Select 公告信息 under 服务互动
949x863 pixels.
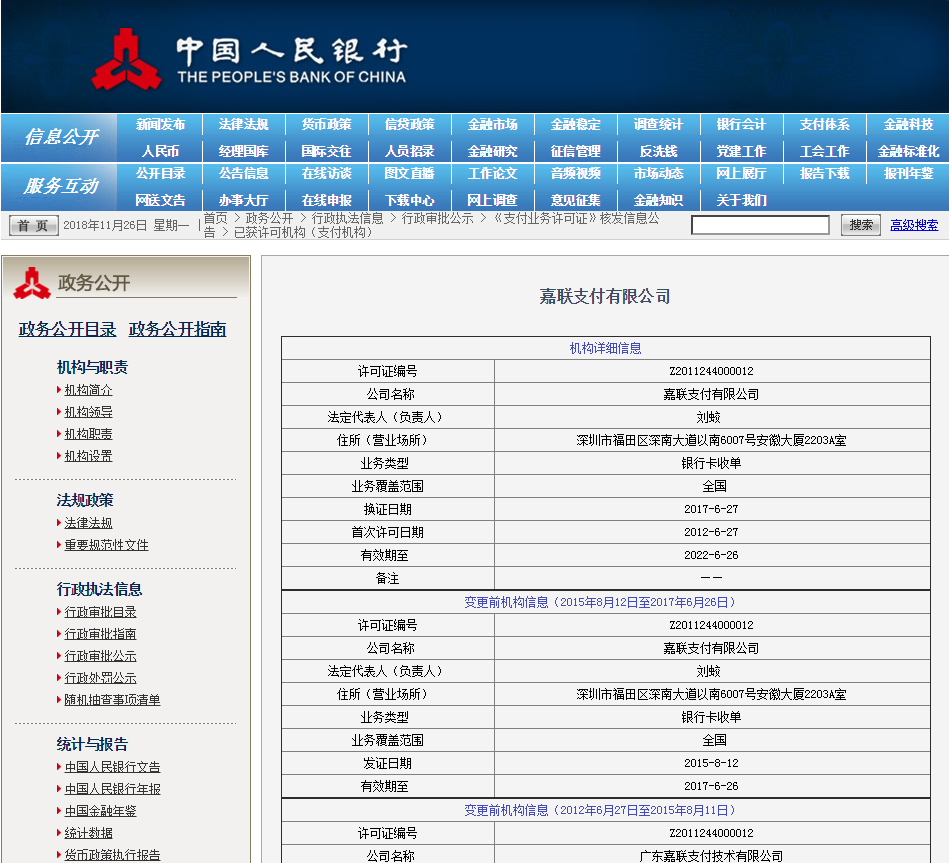pos(243,174)
